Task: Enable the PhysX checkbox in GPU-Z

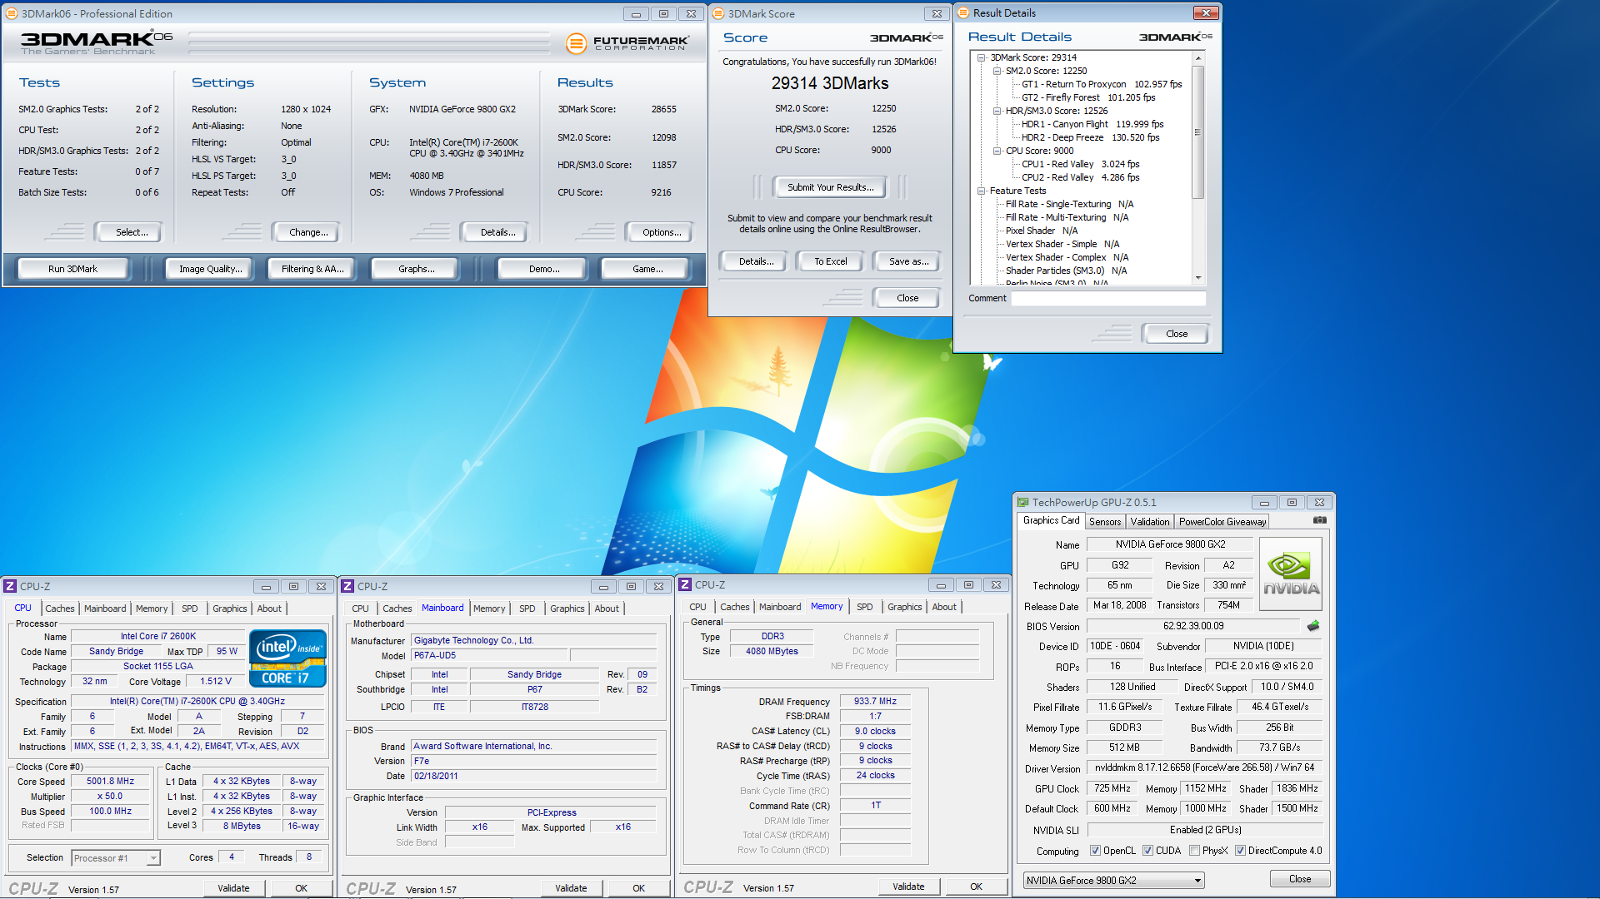Action: tap(1194, 851)
